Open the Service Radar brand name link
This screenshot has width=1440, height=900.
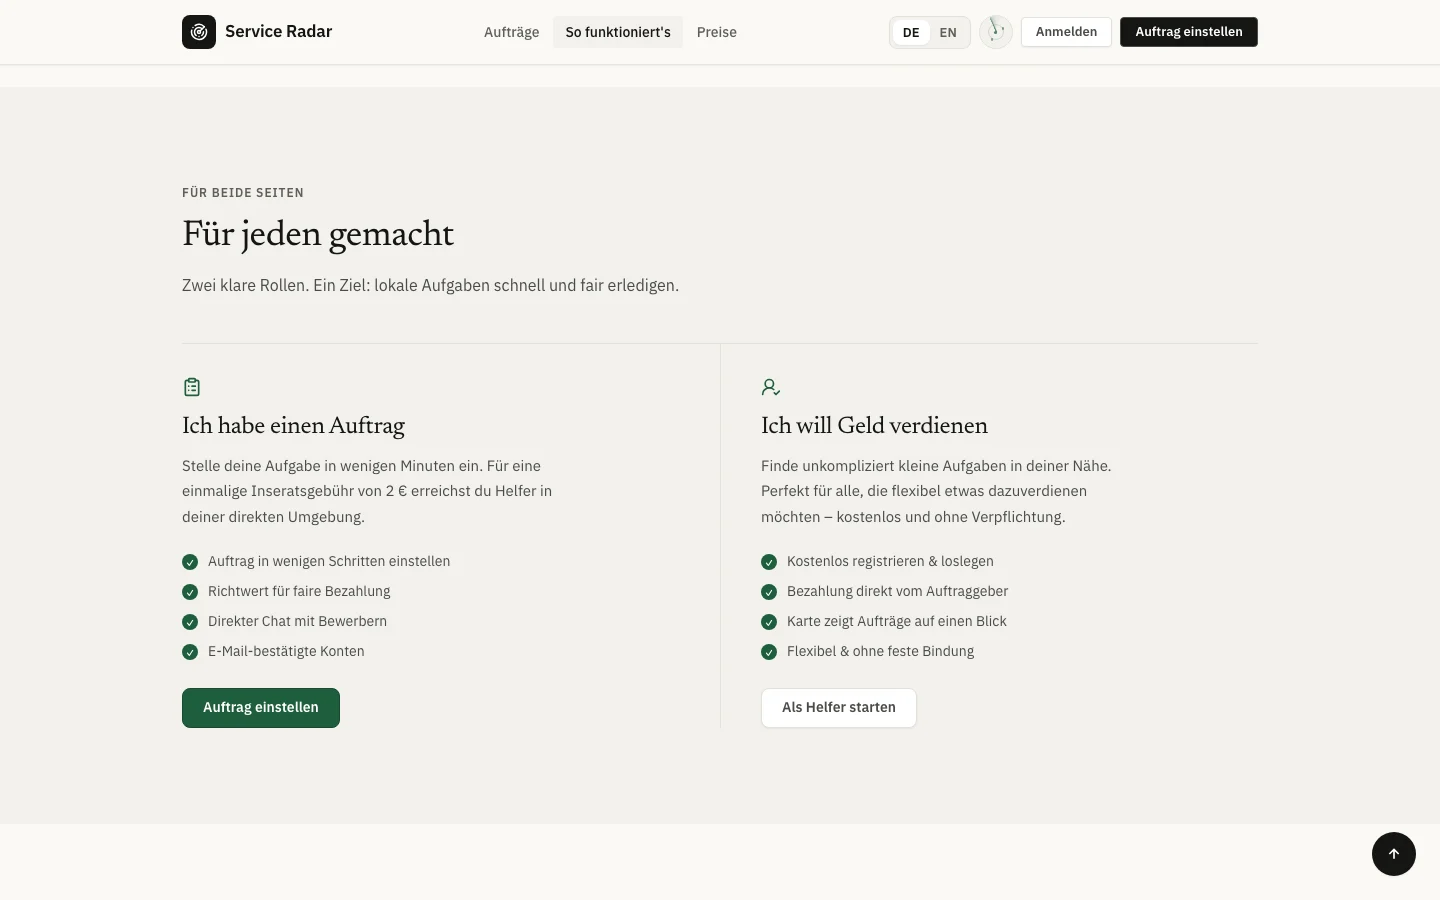pyautogui.click(x=279, y=32)
